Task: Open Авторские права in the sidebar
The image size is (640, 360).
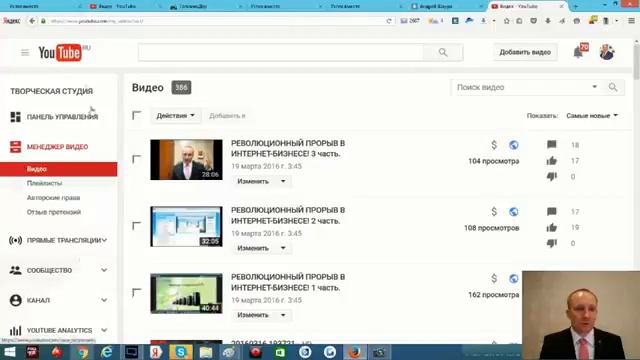Action: coord(53,198)
